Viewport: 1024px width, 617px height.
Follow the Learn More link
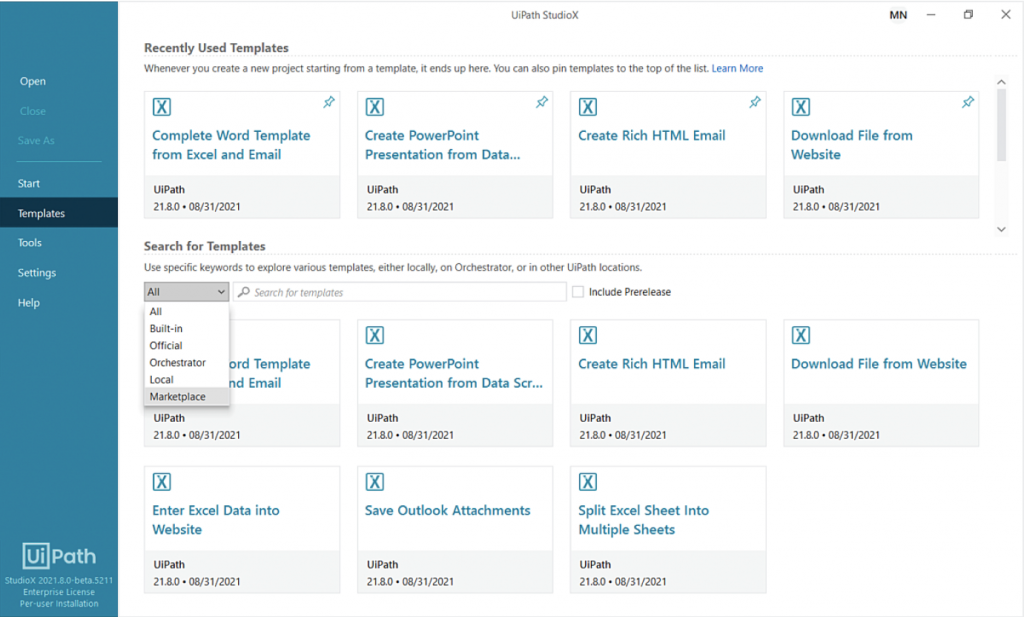coord(737,68)
